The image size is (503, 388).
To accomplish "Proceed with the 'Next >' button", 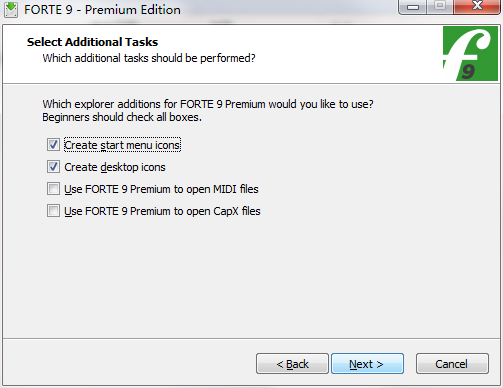I will pyautogui.click(x=367, y=364).
